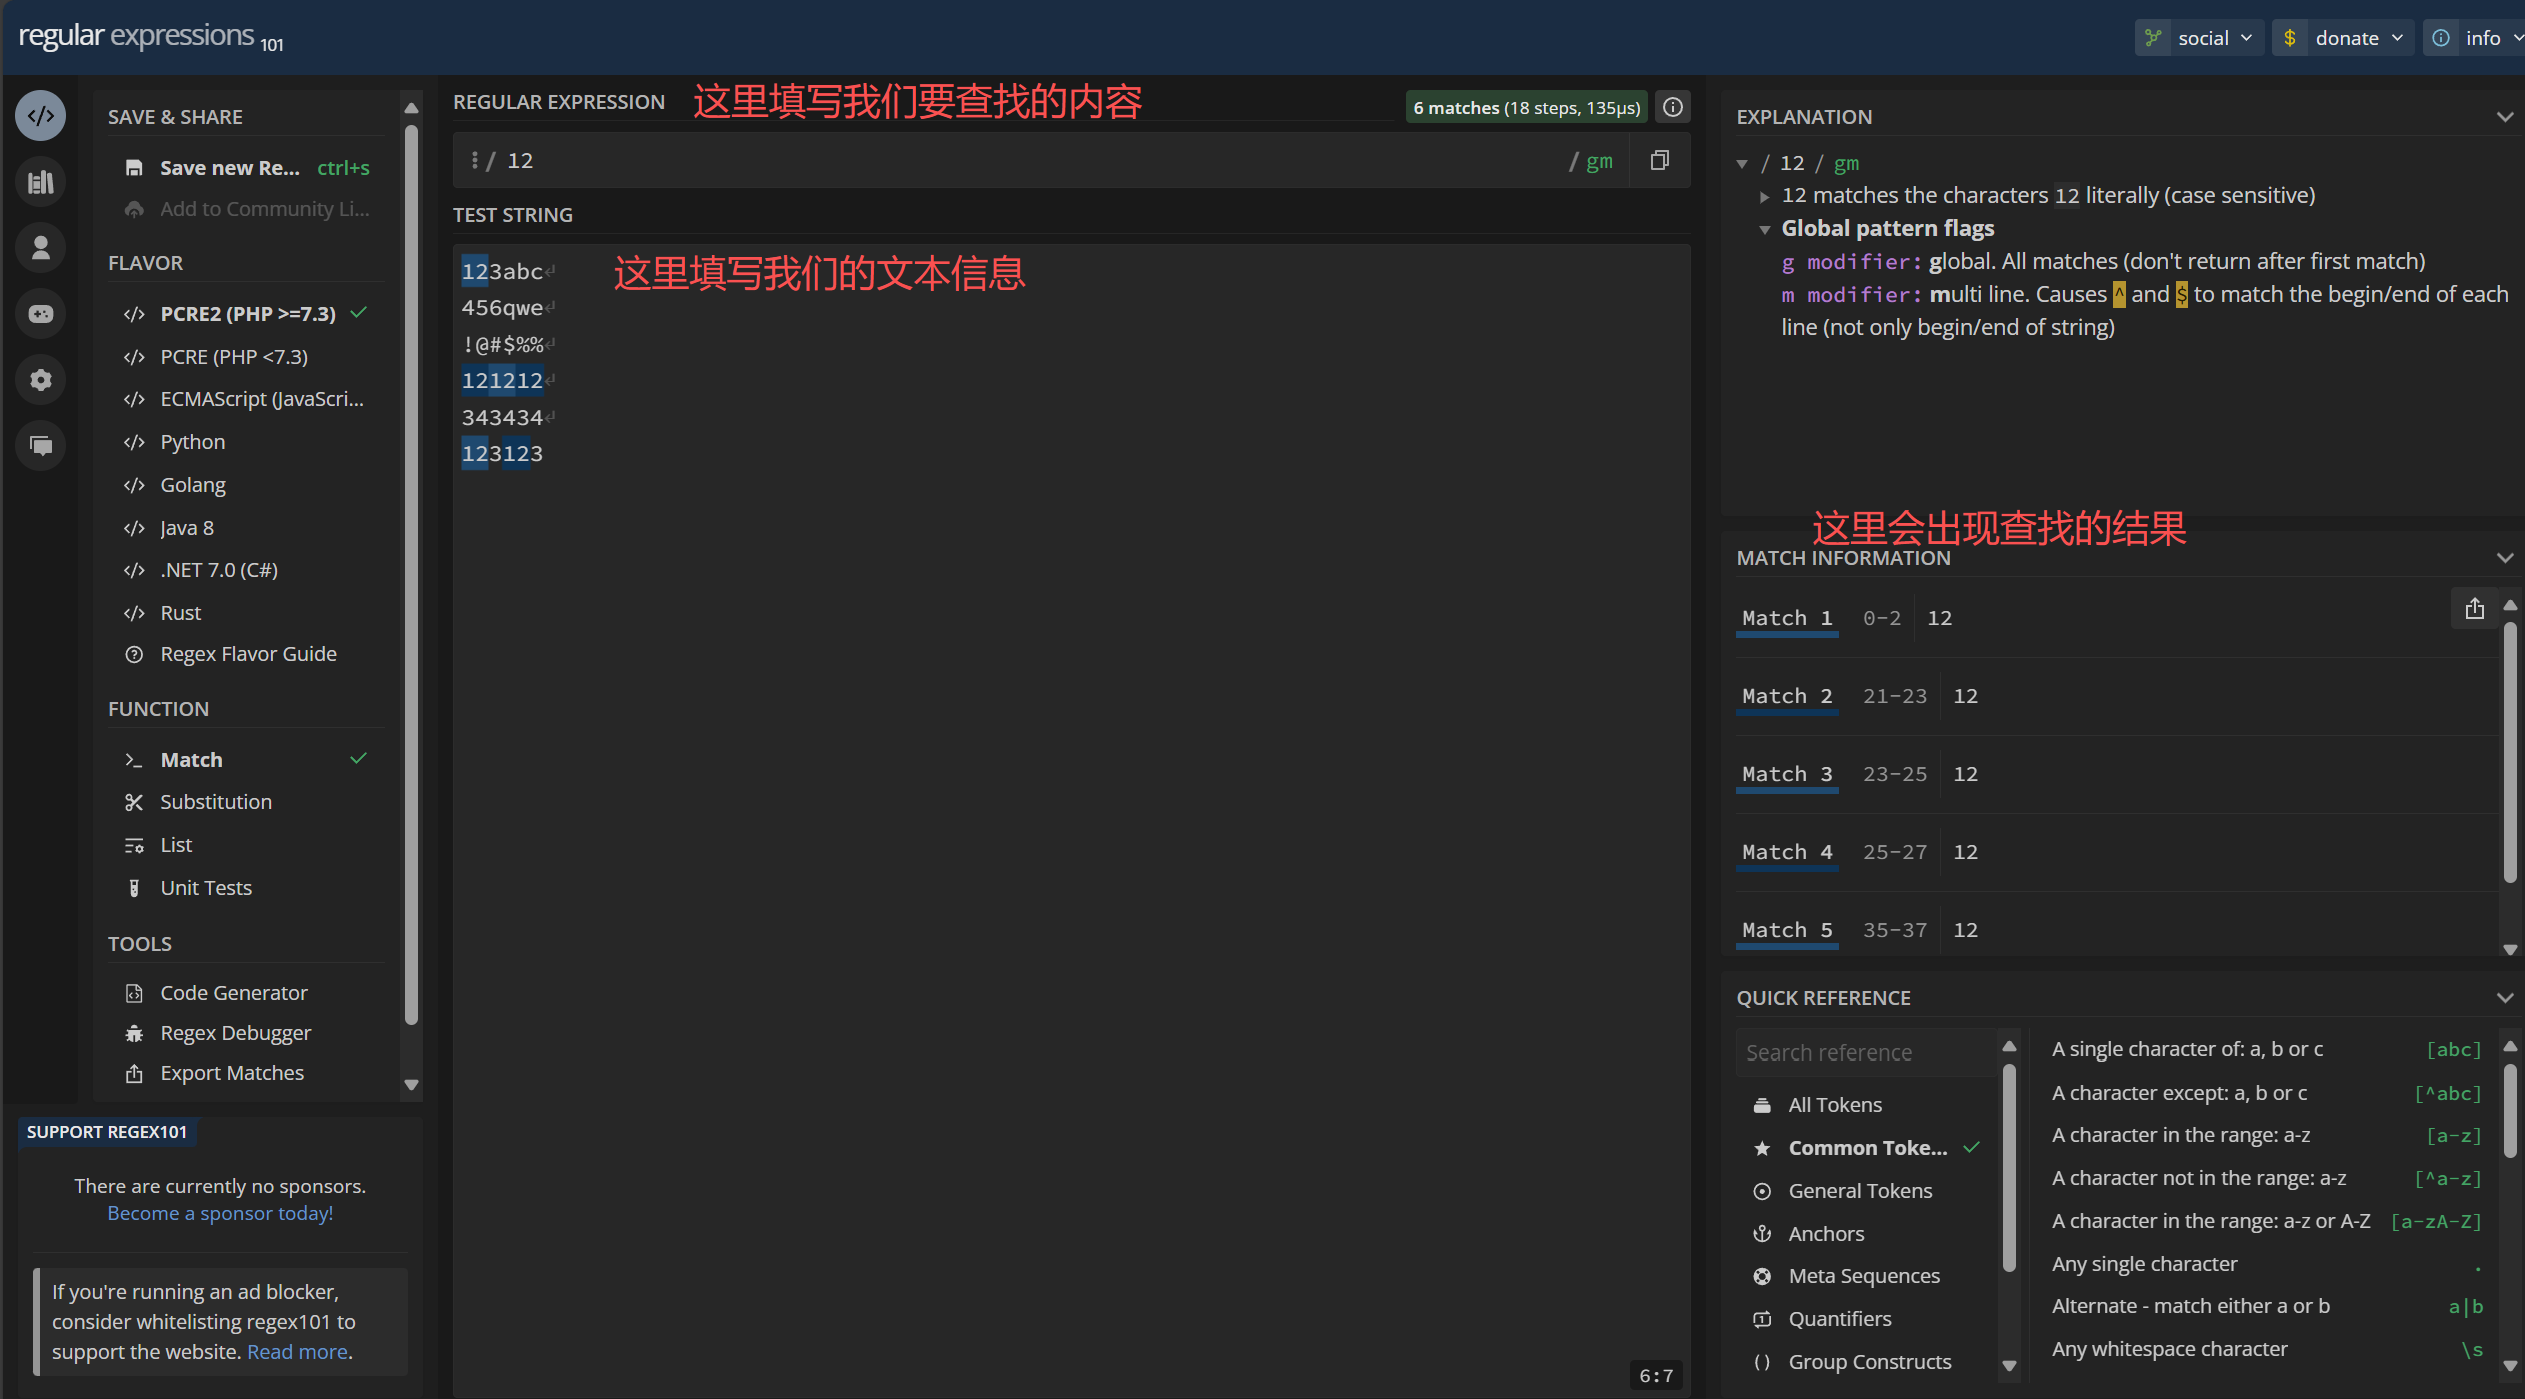The image size is (2525, 1399).
Task: Open the community library sidebar icon
Action: click(40, 182)
